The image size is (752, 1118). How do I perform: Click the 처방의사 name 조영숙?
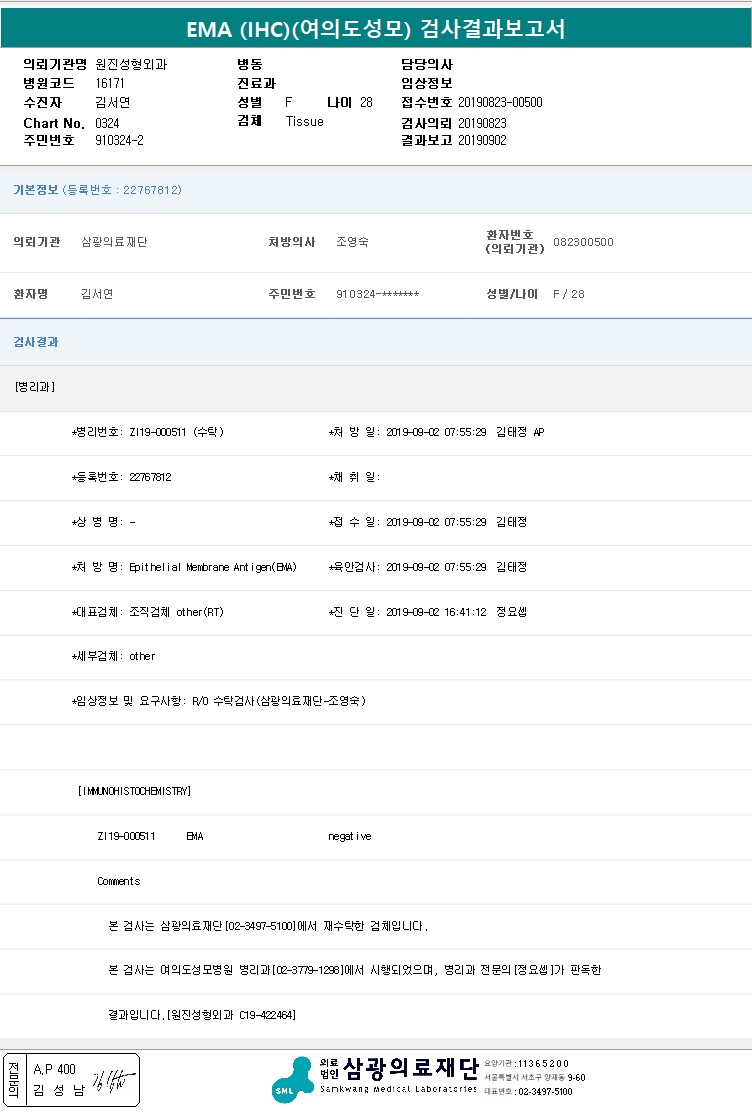[352, 242]
